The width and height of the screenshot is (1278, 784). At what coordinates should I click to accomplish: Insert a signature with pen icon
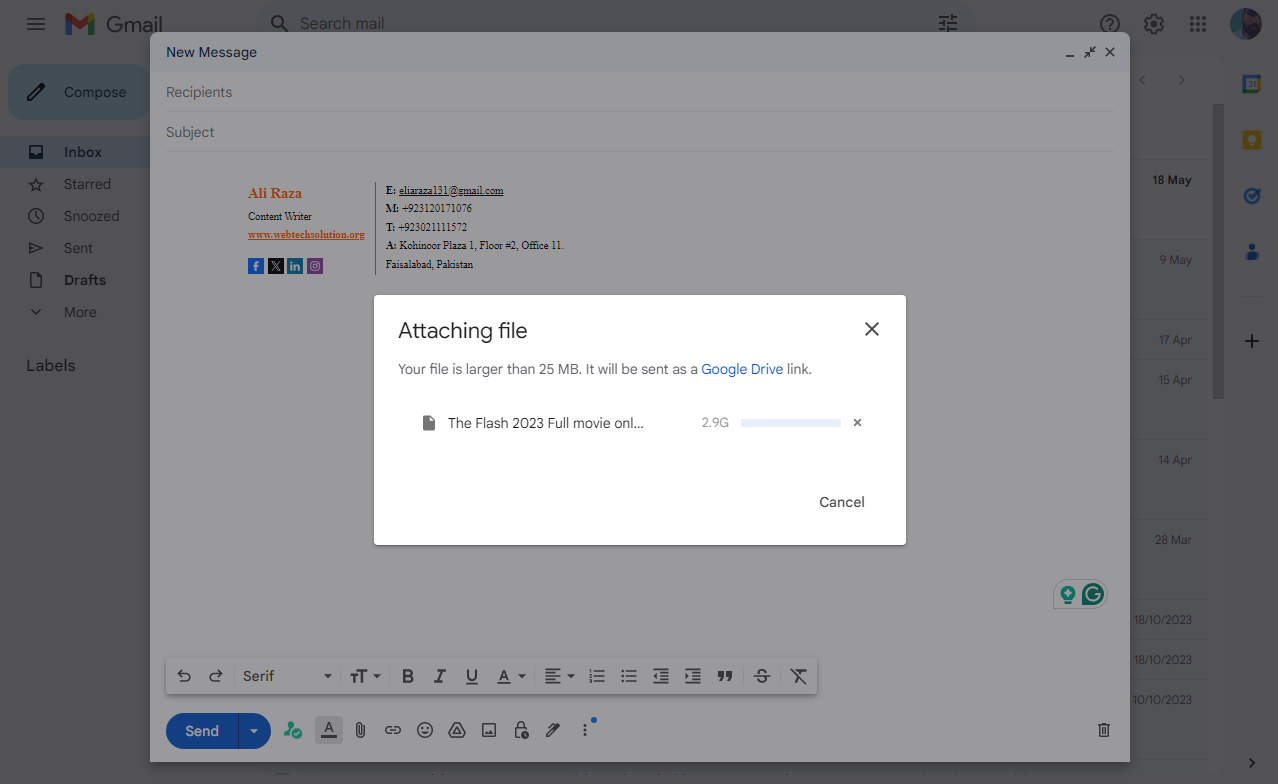coord(553,730)
